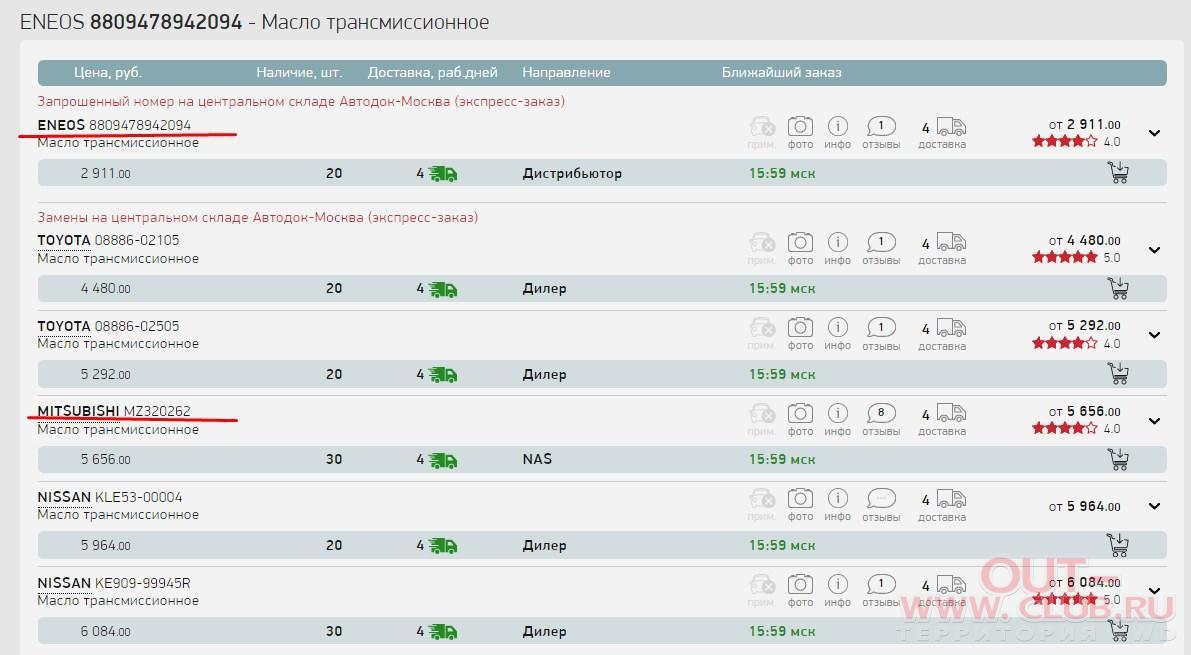
Task: Click quantity '30' in 5 656.00 row
Action: (334, 459)
